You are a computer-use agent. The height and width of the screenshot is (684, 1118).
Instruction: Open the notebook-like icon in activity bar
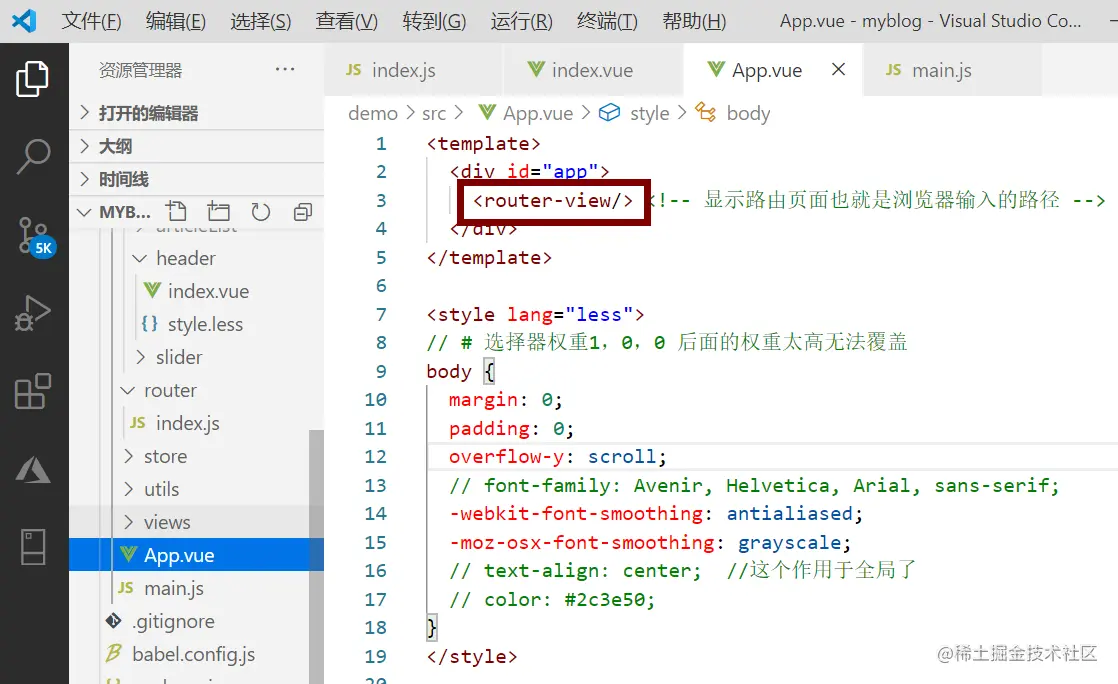point(33,547)
